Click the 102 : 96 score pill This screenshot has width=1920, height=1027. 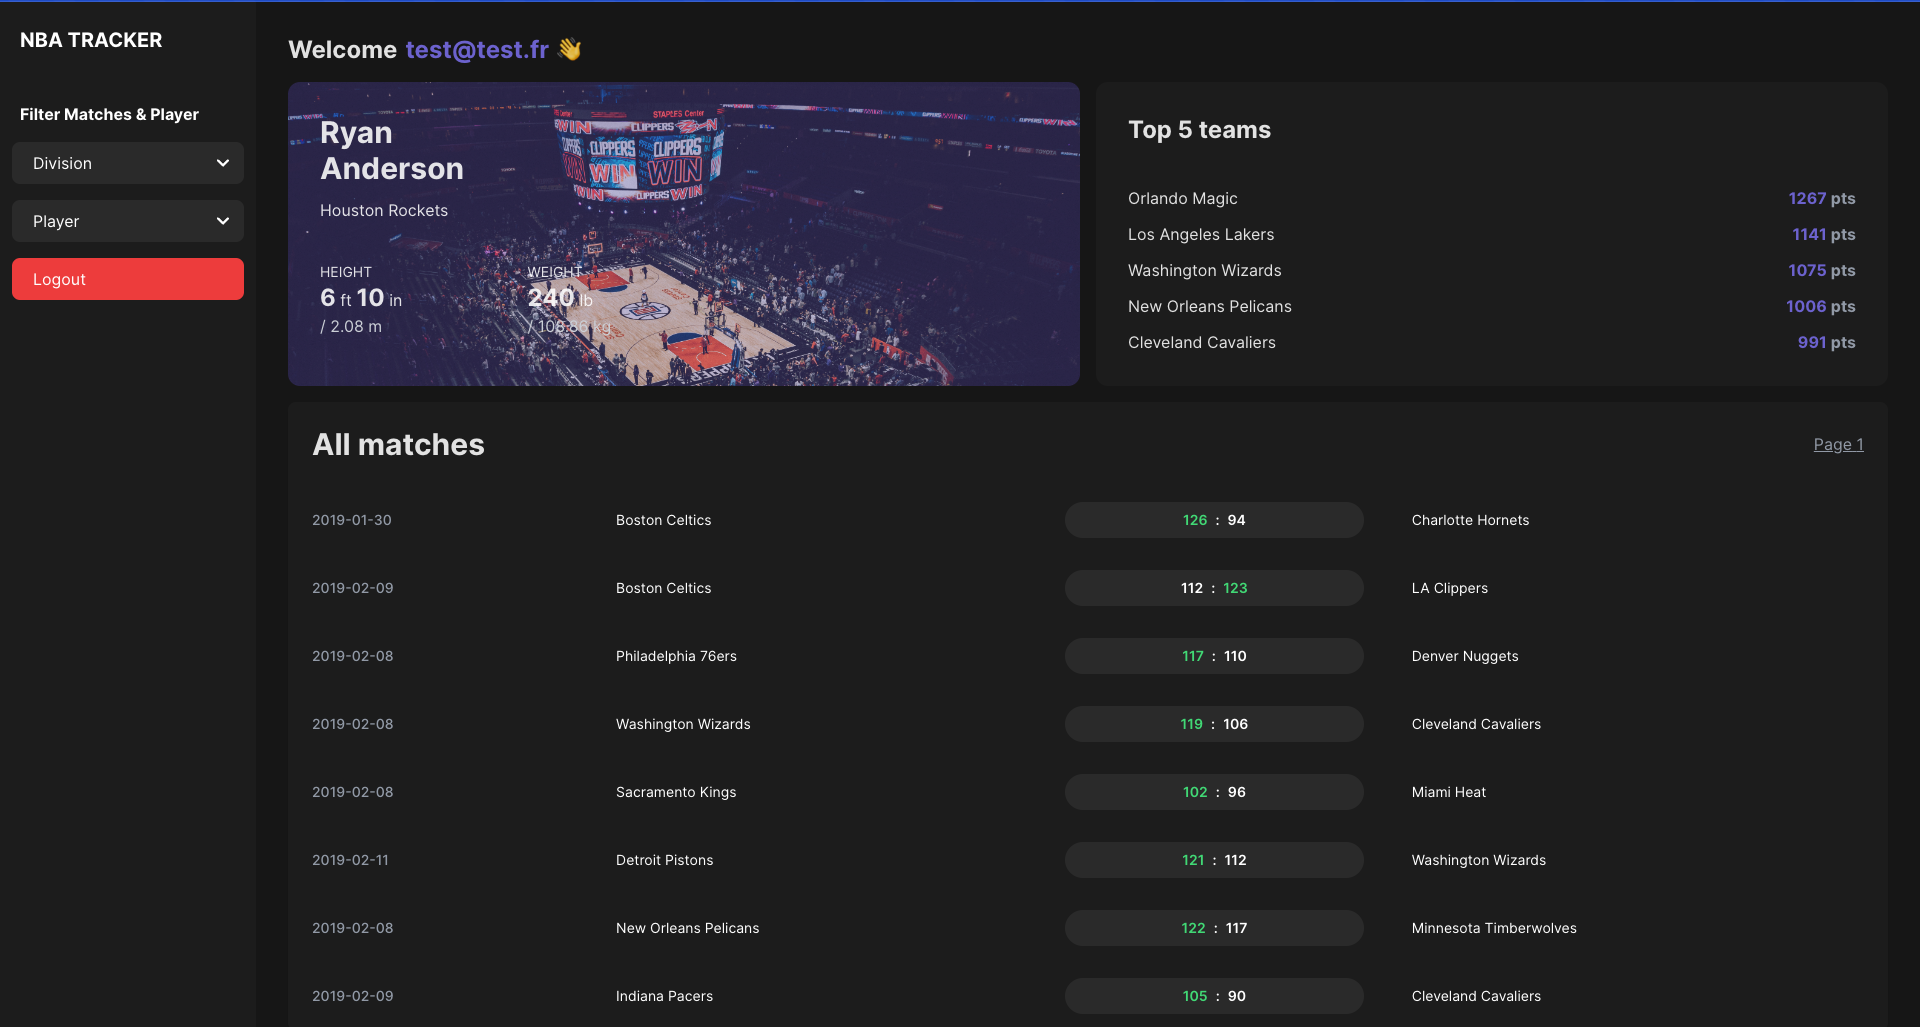[x=1214, y=792]
